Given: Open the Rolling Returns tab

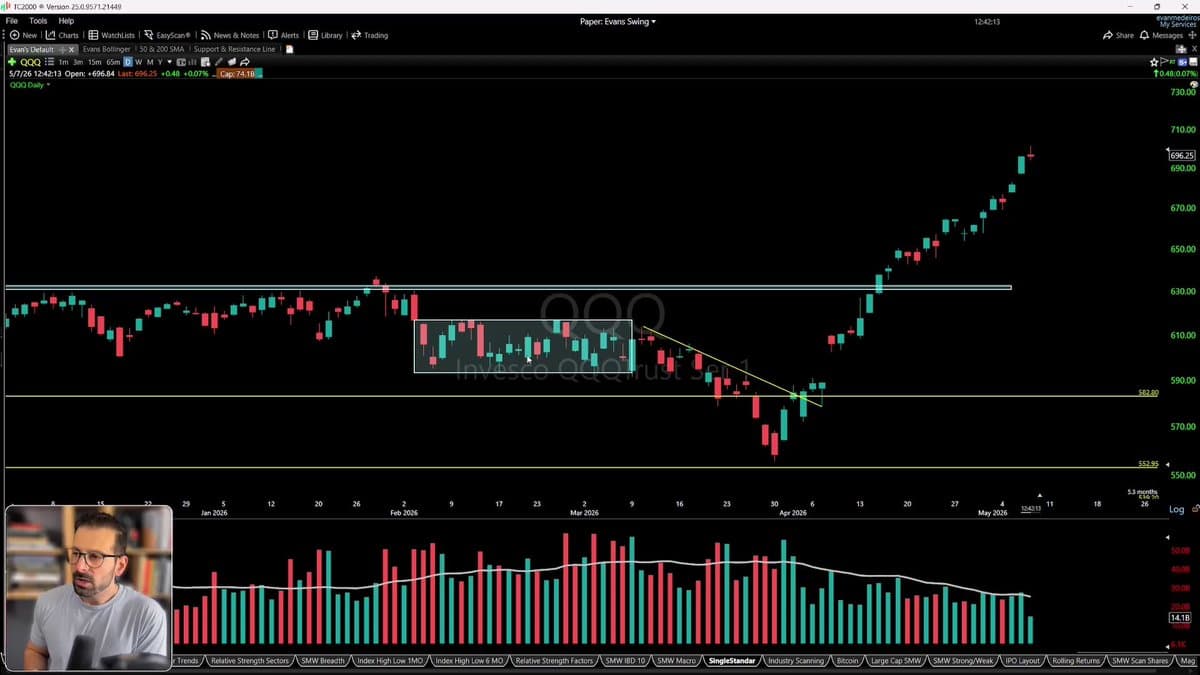Looking at the screenshot, I should click(1076, 661).
